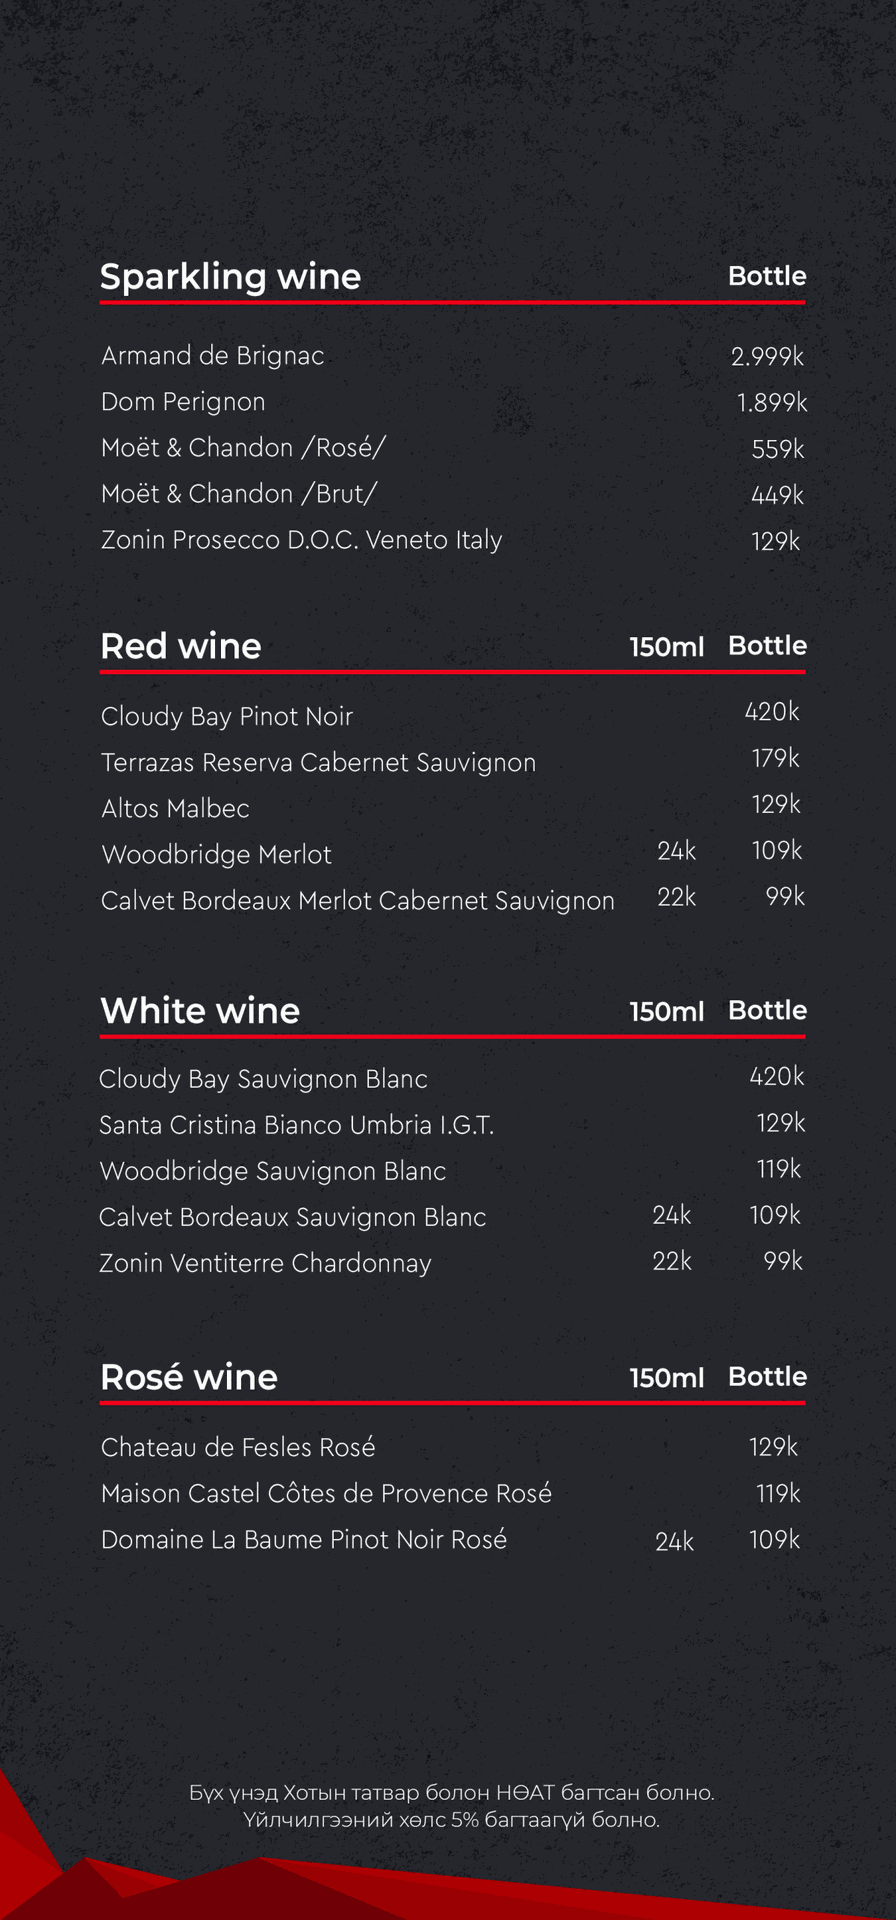Click Cloudy Bay Pinot Noir

tap(227, 716)
